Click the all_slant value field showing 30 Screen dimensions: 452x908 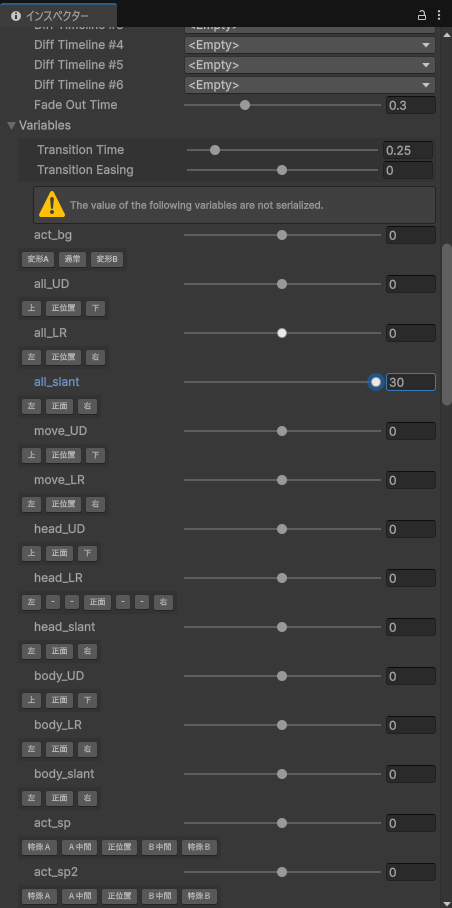[410, 382]
